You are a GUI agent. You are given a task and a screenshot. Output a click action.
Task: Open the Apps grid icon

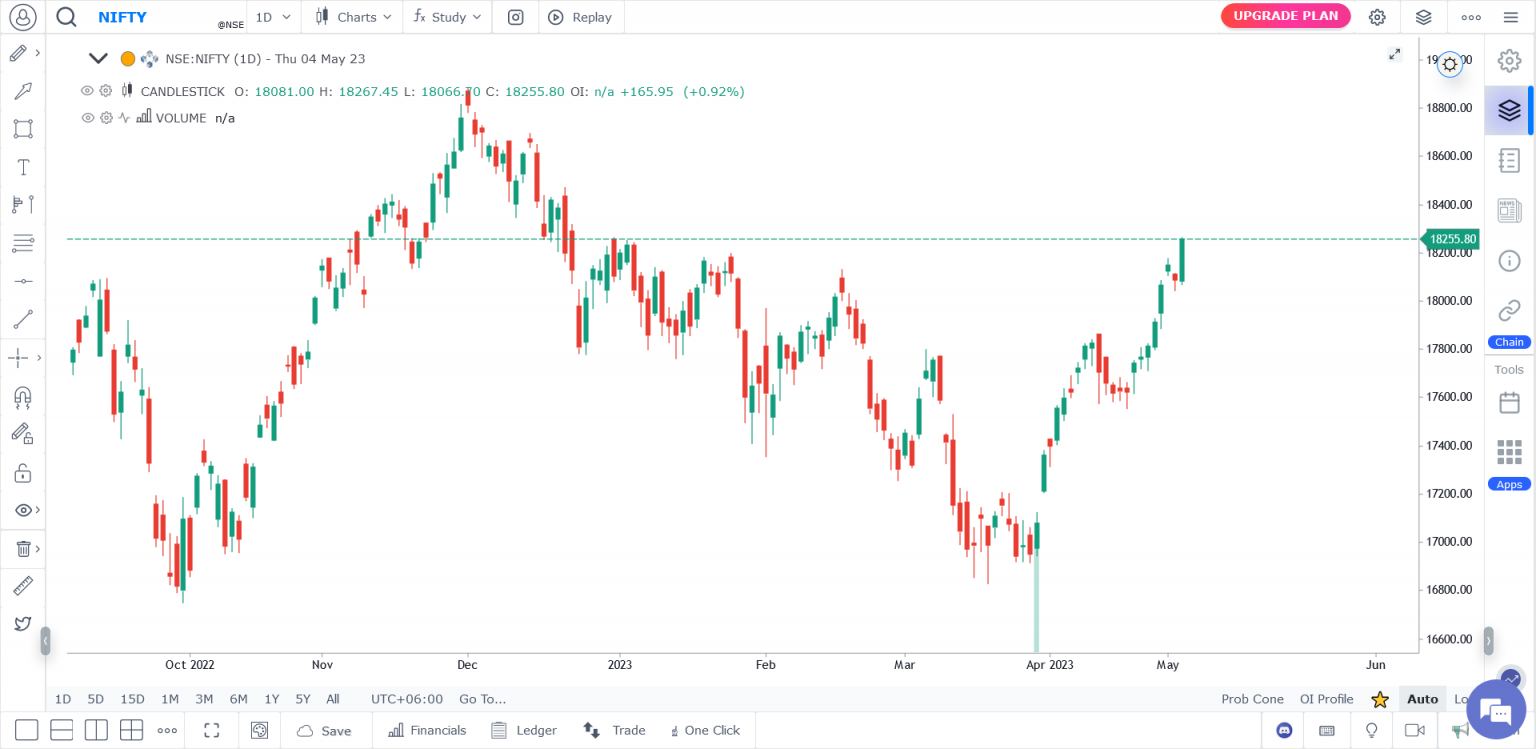point(1509,452)
